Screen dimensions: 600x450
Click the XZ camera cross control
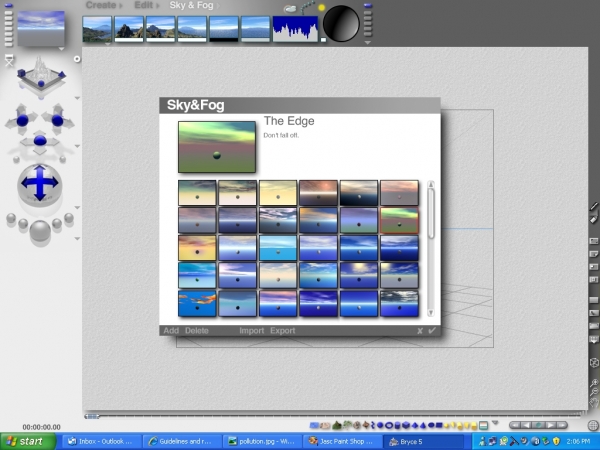[57, 120]
